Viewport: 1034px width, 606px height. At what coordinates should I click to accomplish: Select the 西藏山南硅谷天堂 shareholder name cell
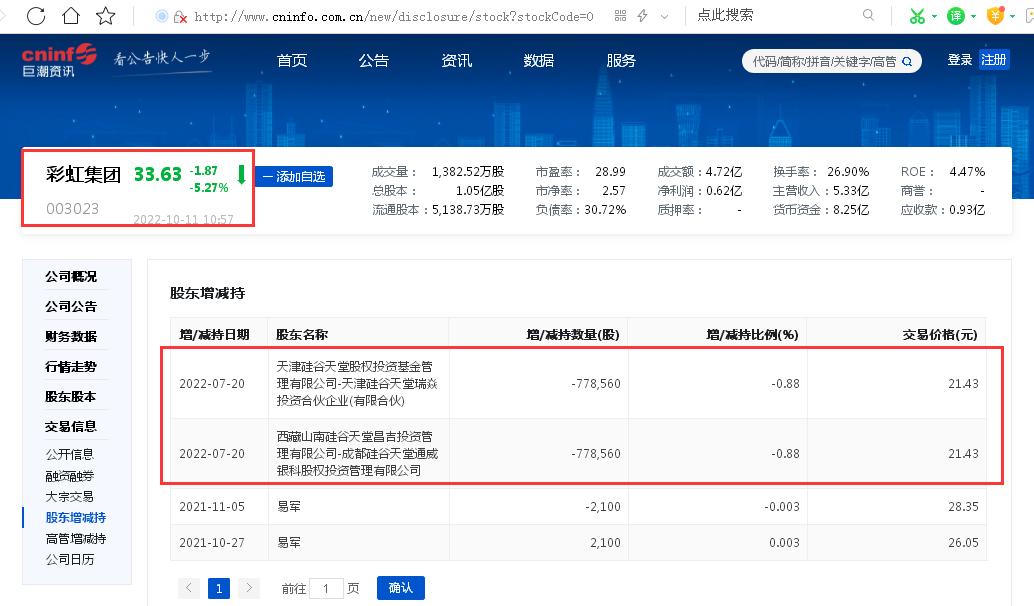[357, 454]
